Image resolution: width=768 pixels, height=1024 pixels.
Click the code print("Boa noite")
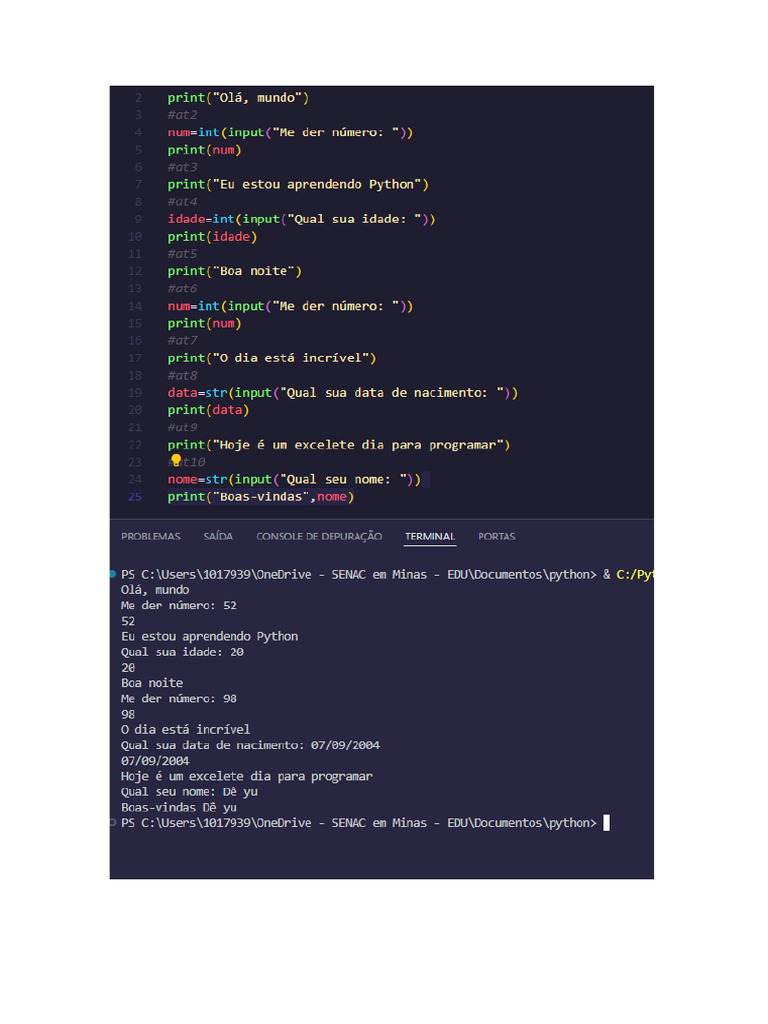point(234,271)
